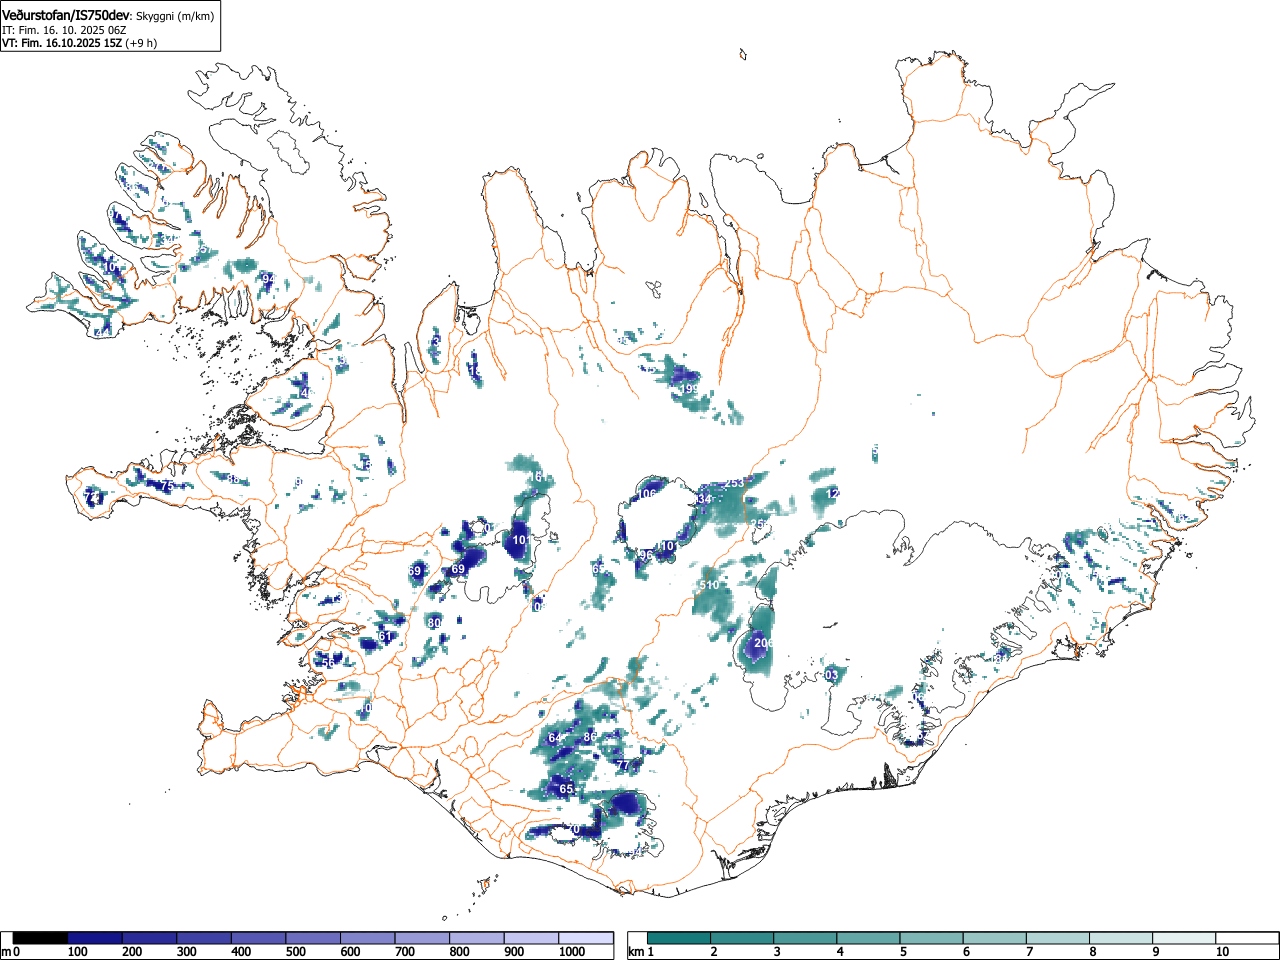Viewport: 1280px width, 960px height.
Task: Click the 900–1000 m pale lavender legend band
Action: pyautogui.click(x=531, y=938)
